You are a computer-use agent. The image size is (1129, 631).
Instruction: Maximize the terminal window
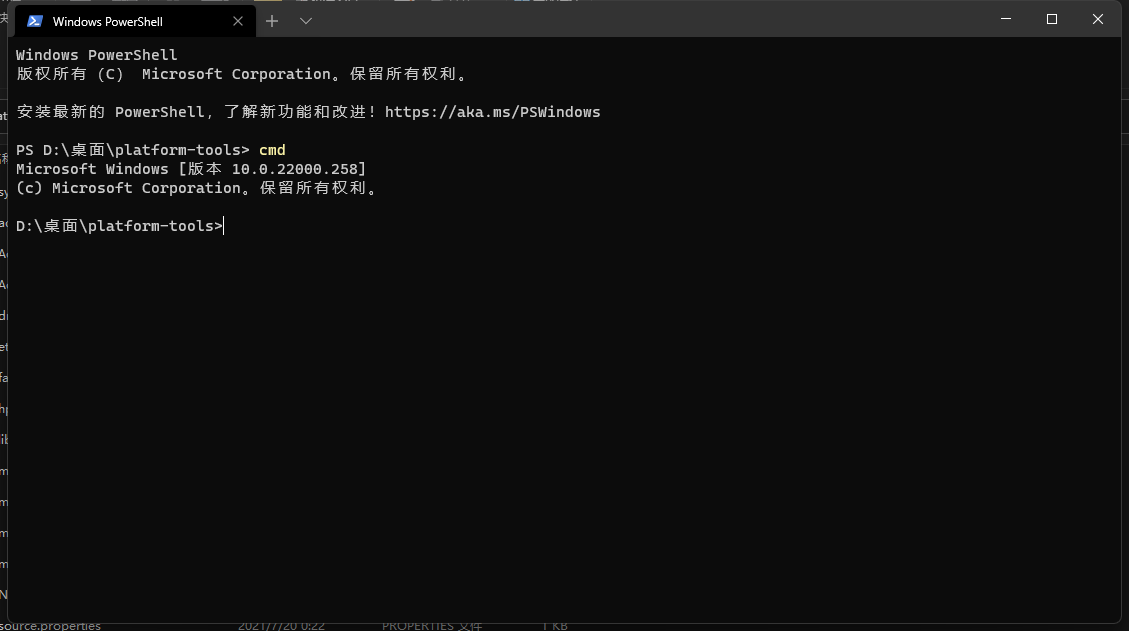[1052, 19]
